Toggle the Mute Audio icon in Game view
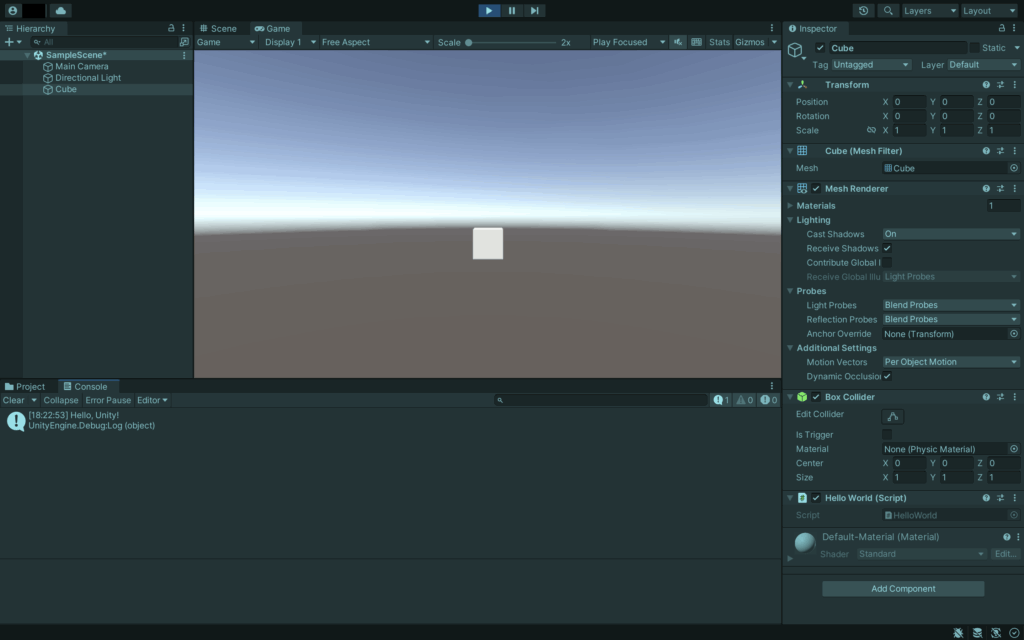1024x640 pixels. (680, 42)
